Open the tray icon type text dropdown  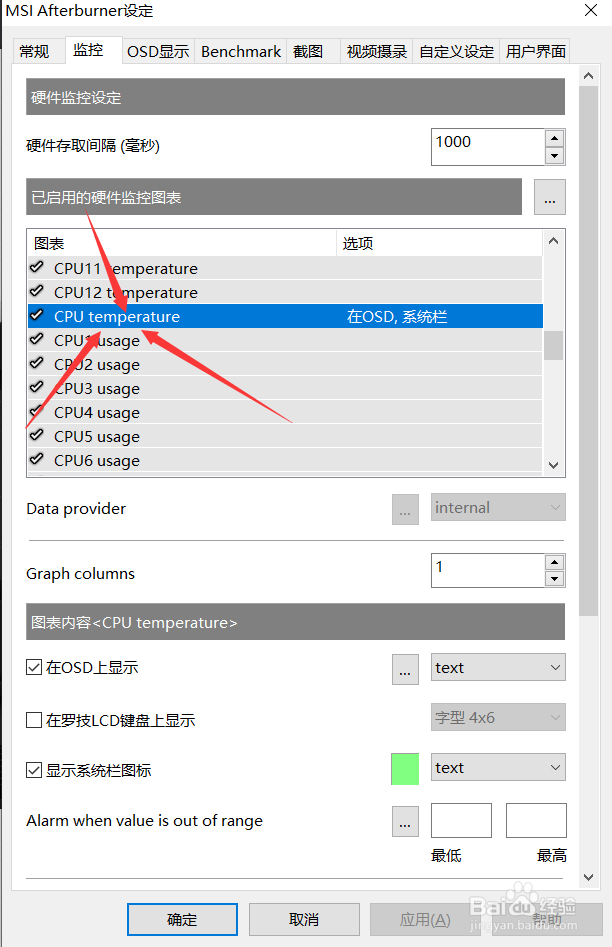pos(498,767)
